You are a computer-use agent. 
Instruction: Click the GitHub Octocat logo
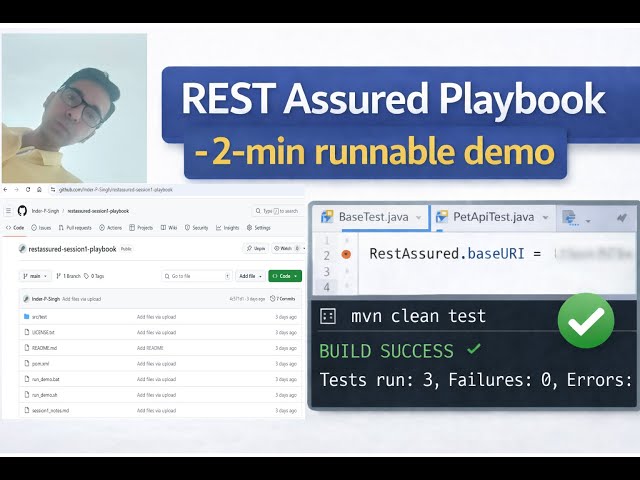tap(22, 211)
